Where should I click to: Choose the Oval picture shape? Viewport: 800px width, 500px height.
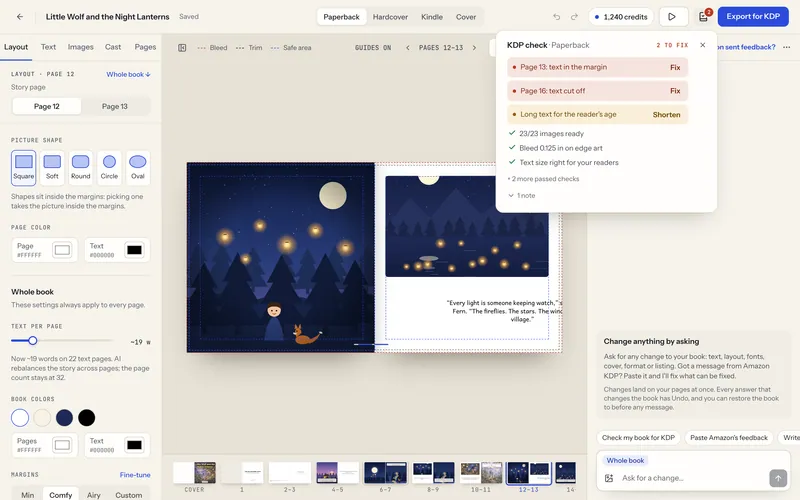138,167
